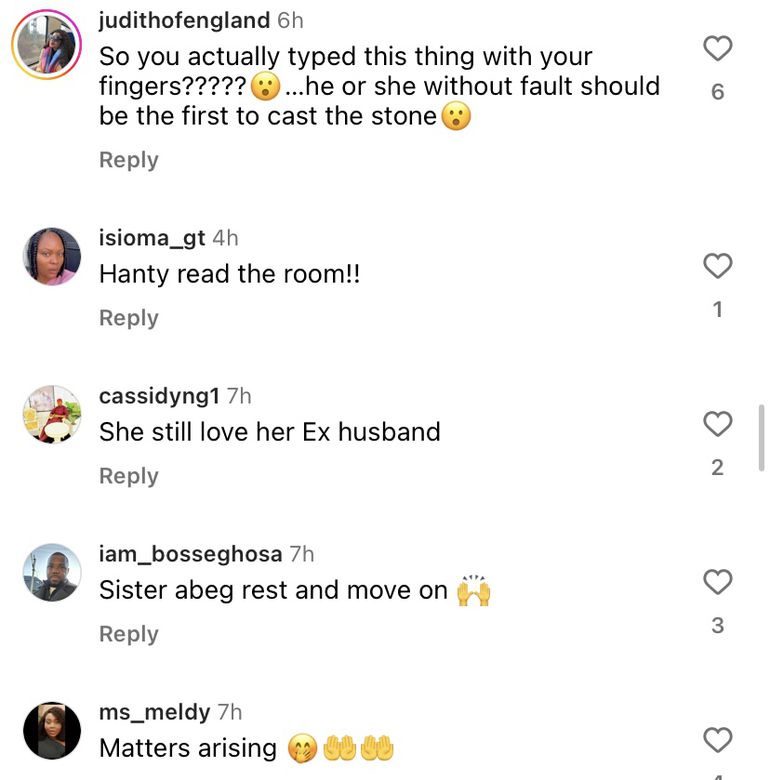View ms_meldy's profile picture
Image resolution: width=770 pixels, height=780 pixels.
point(52,730)
